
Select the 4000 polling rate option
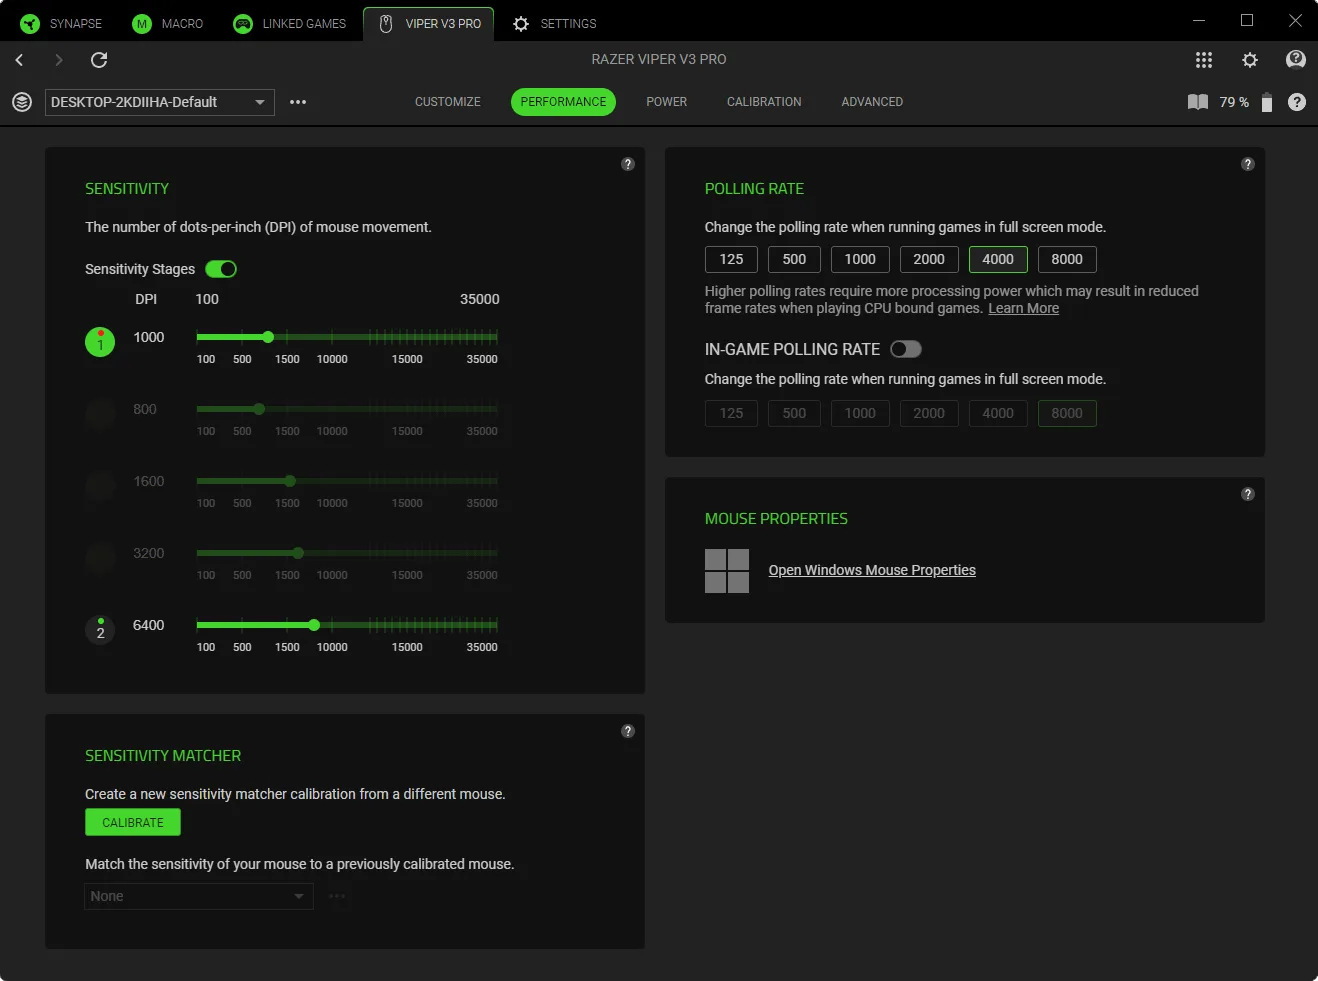pyautogui.click(x=998, y=259)
